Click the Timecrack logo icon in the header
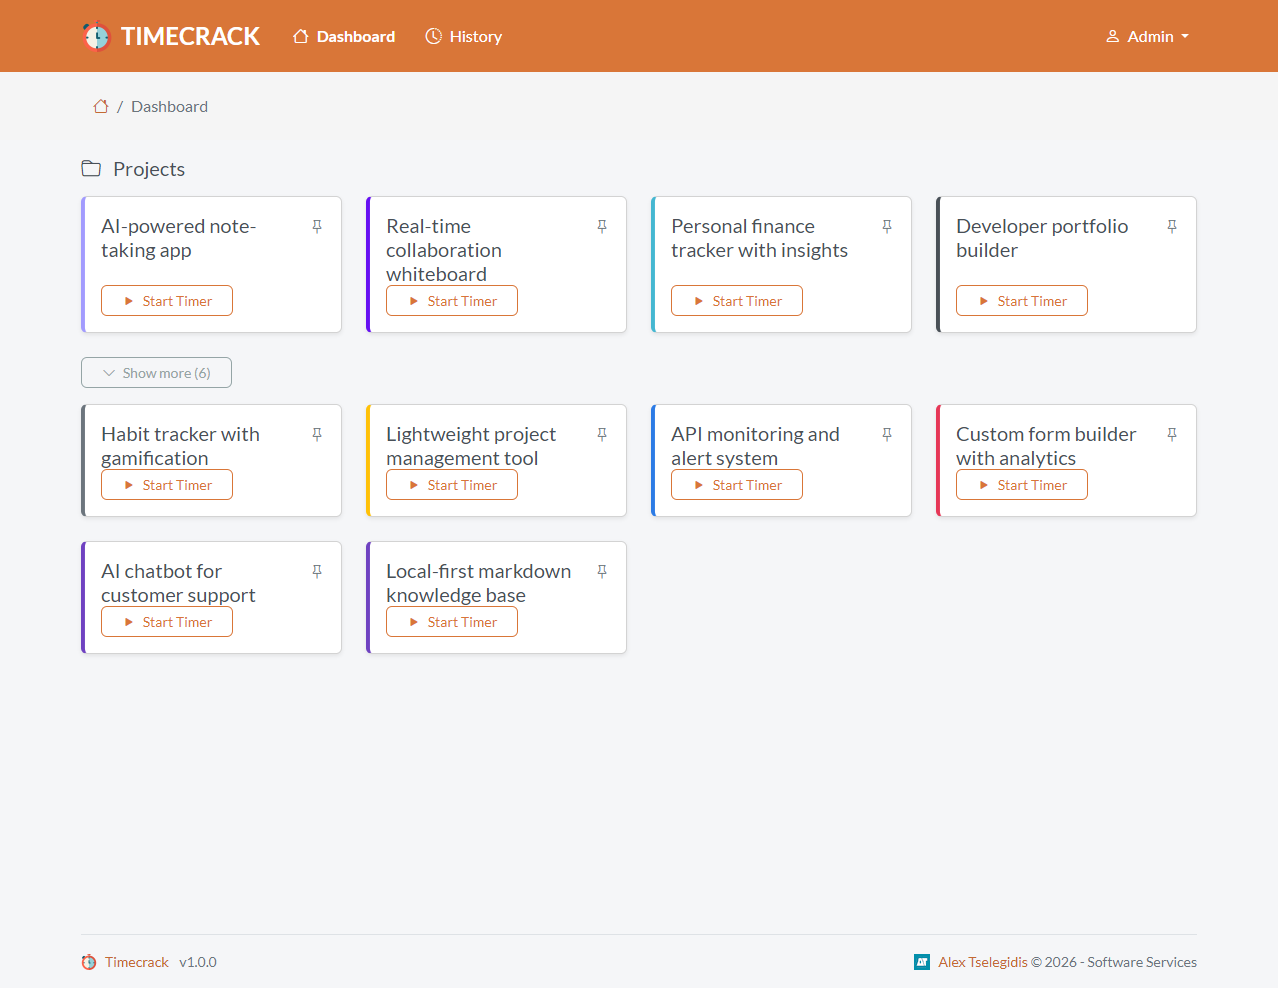Viewport: 1278px width, 988px height. point(97,35)
